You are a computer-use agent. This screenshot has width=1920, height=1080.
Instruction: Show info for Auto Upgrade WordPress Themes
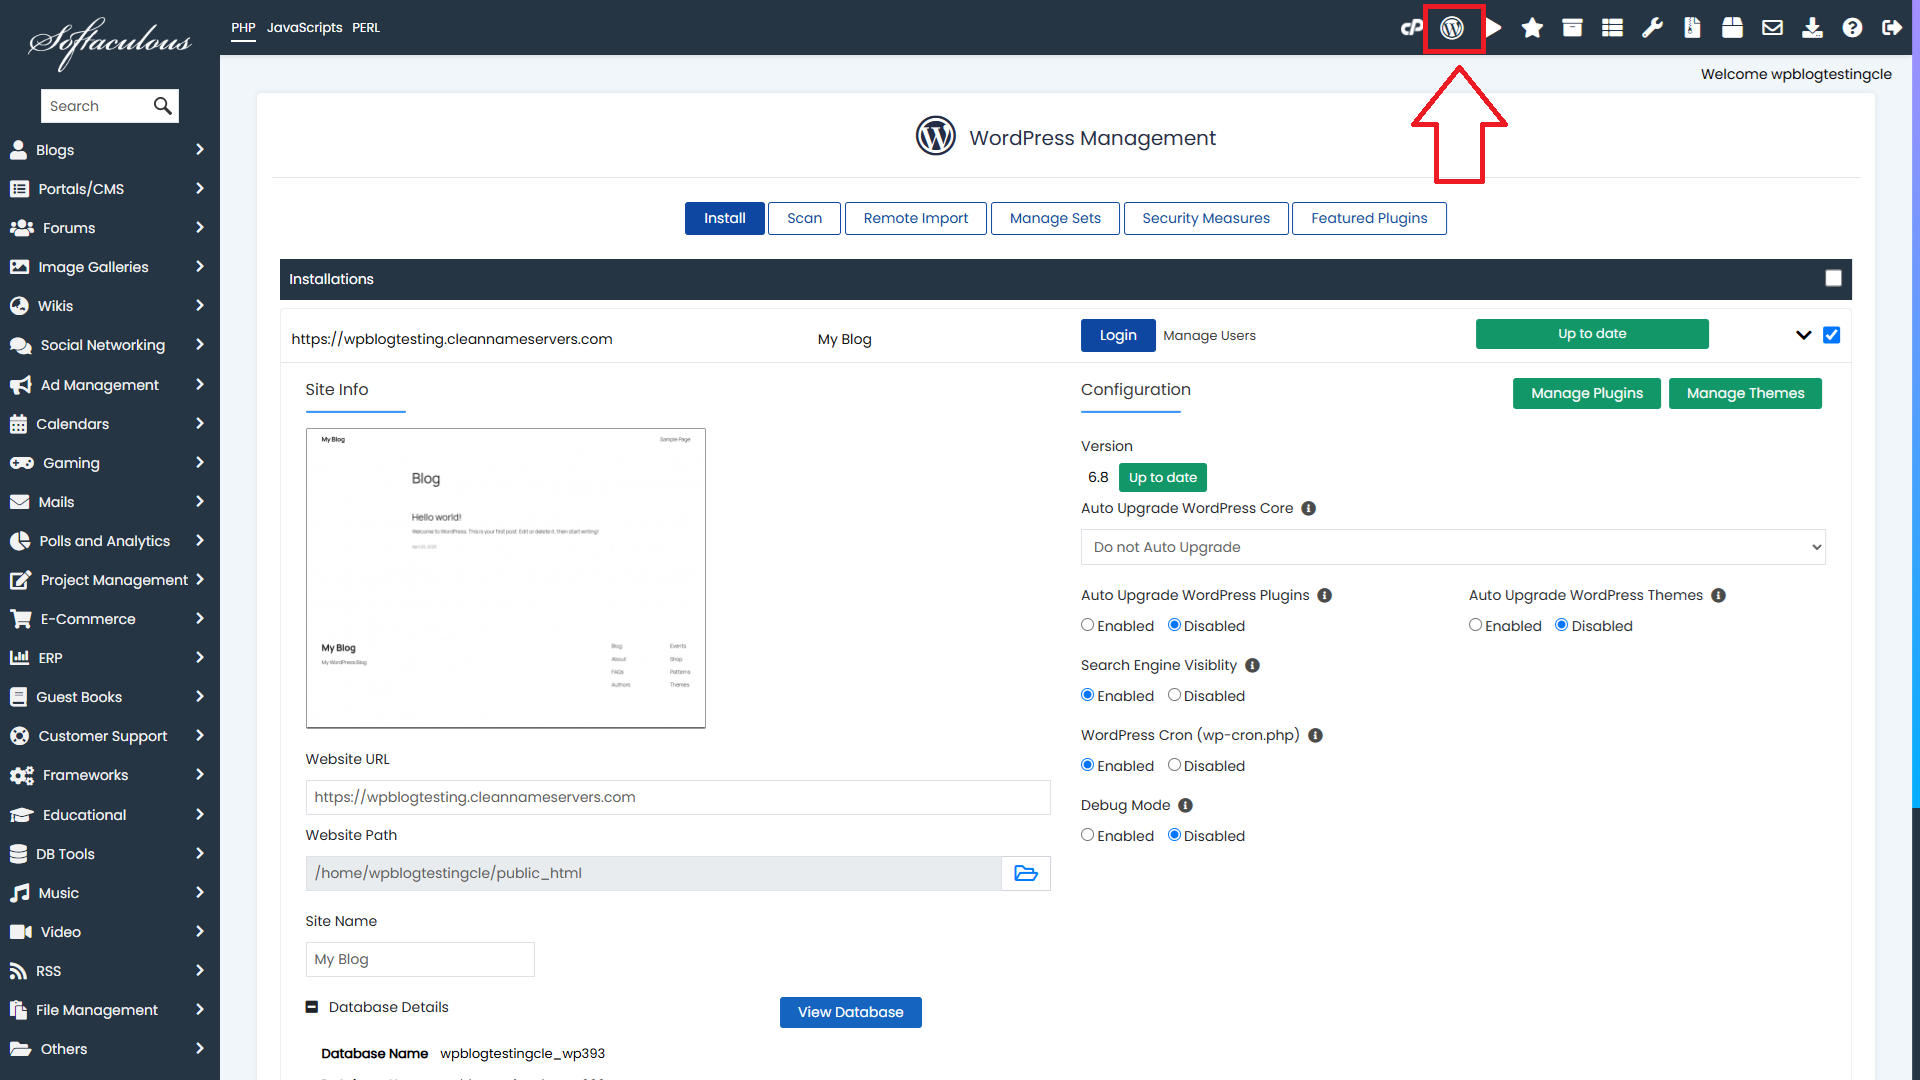coord(1718,596)
